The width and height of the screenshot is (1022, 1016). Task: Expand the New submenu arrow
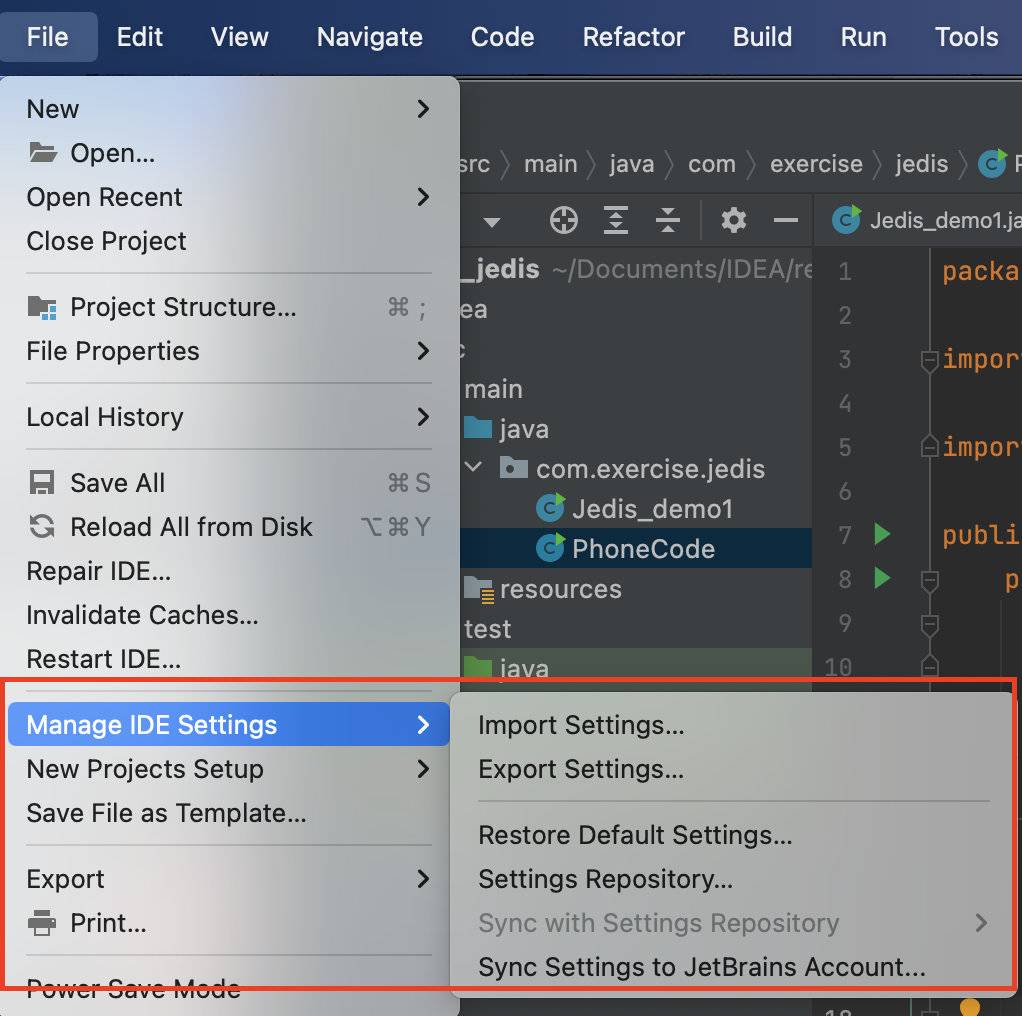423,109
